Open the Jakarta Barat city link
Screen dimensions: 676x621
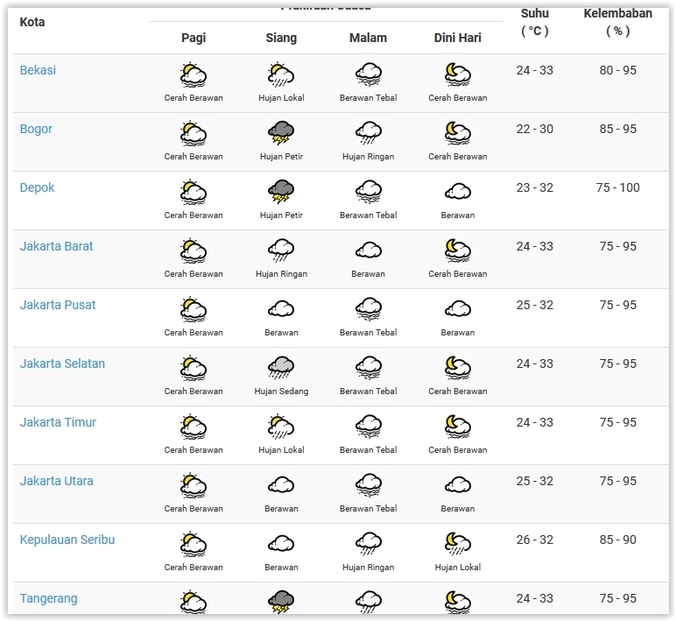tap(56, 246)
